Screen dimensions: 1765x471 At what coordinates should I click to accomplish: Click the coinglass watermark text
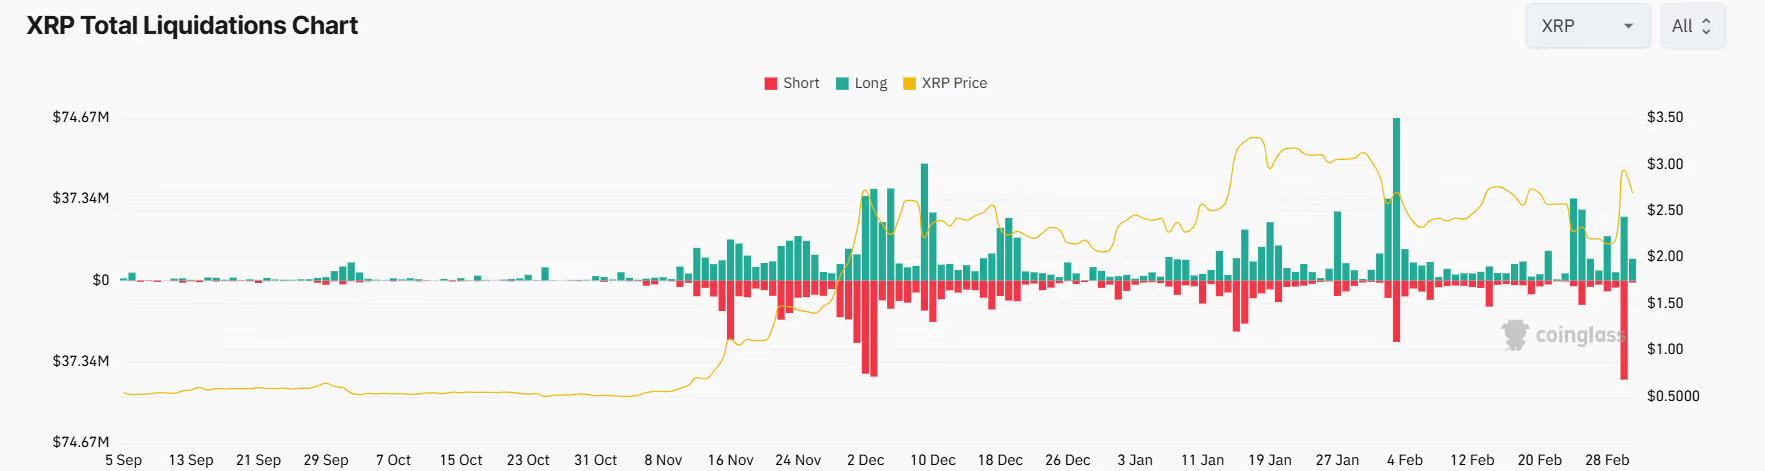pyautogui.click(x=1578, y=335)
